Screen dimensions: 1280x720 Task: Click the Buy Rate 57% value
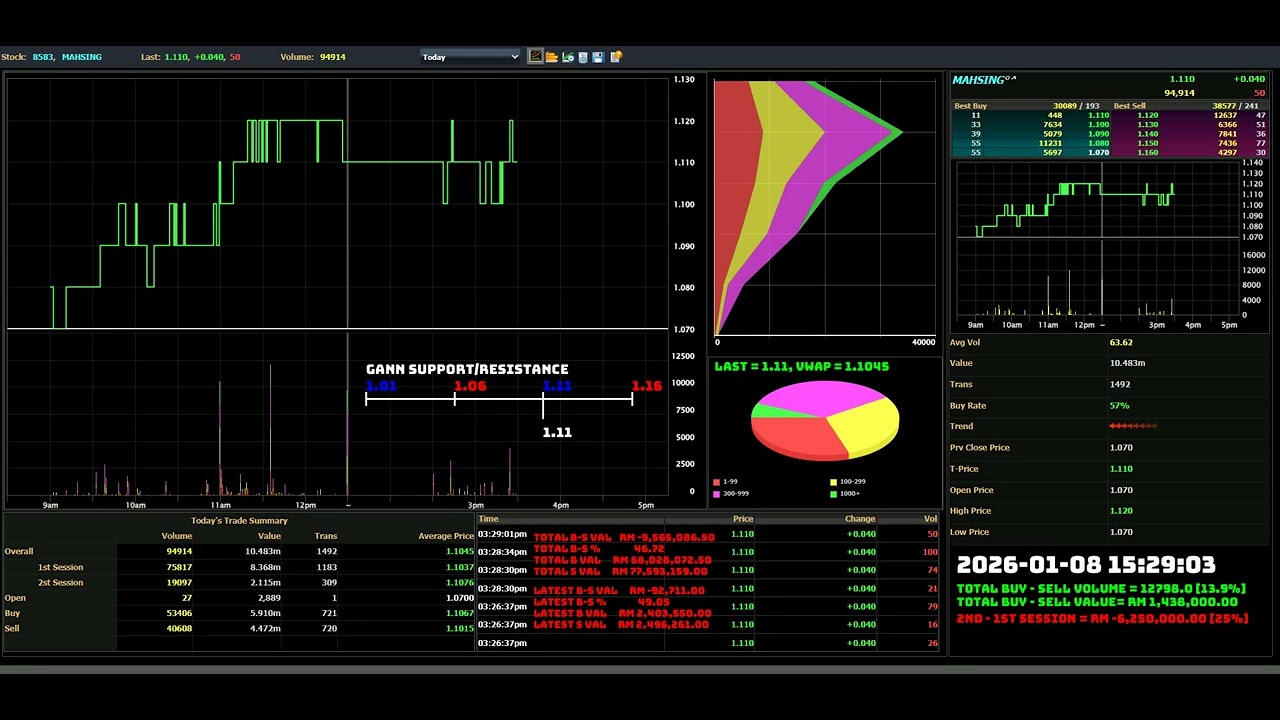coord(1119,406)
